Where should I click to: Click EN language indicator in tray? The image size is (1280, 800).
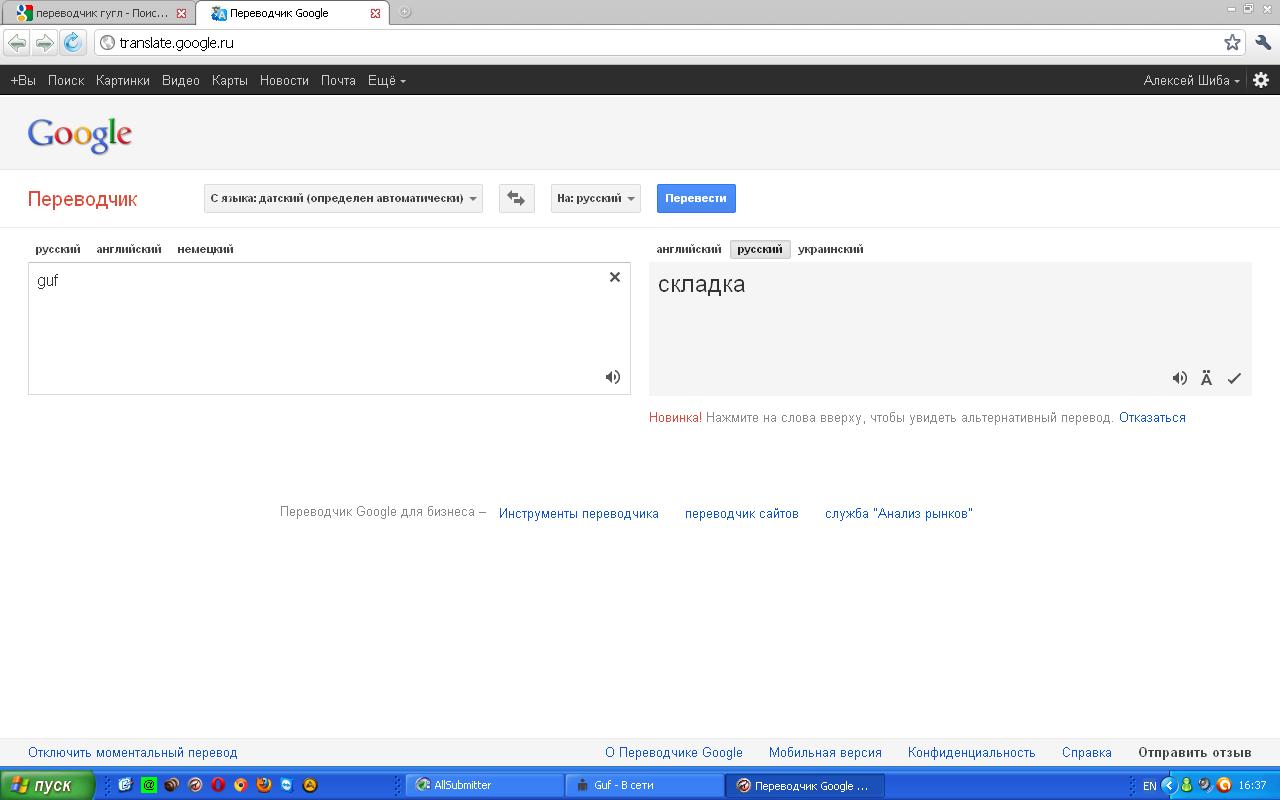point(1150,786)
